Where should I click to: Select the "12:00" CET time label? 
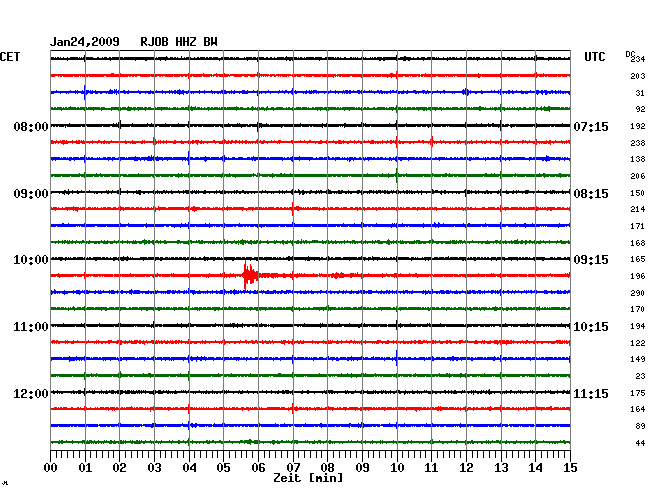pos(31,394)
